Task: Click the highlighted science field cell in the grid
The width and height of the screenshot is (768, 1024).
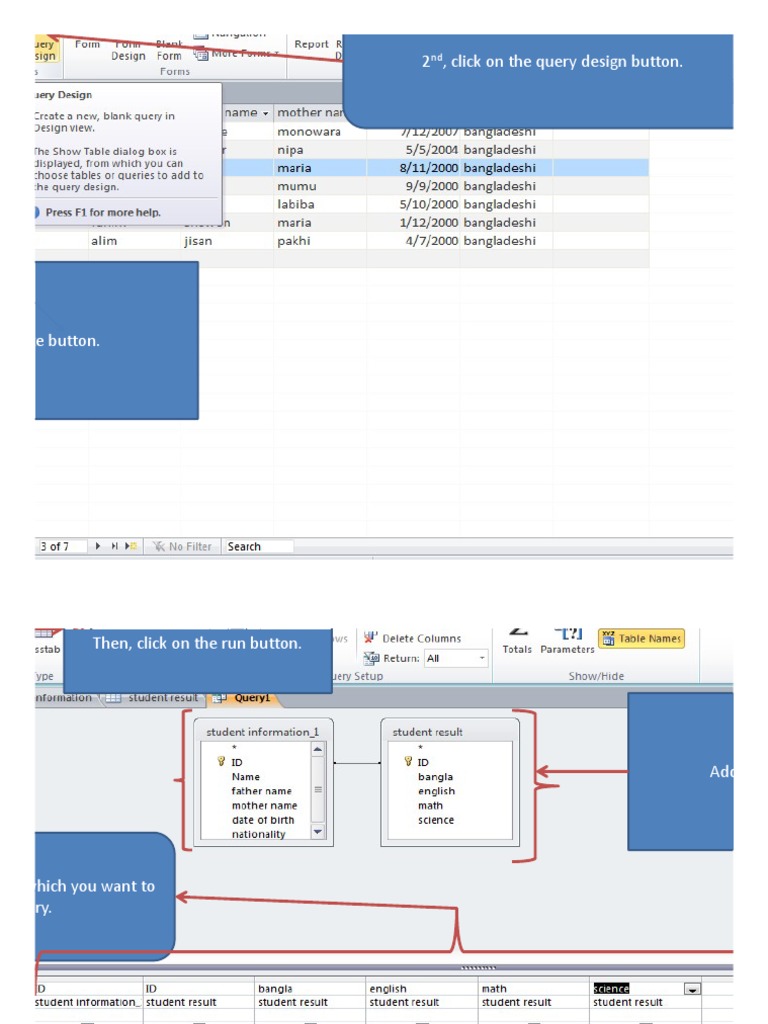Action: (611, 989)
